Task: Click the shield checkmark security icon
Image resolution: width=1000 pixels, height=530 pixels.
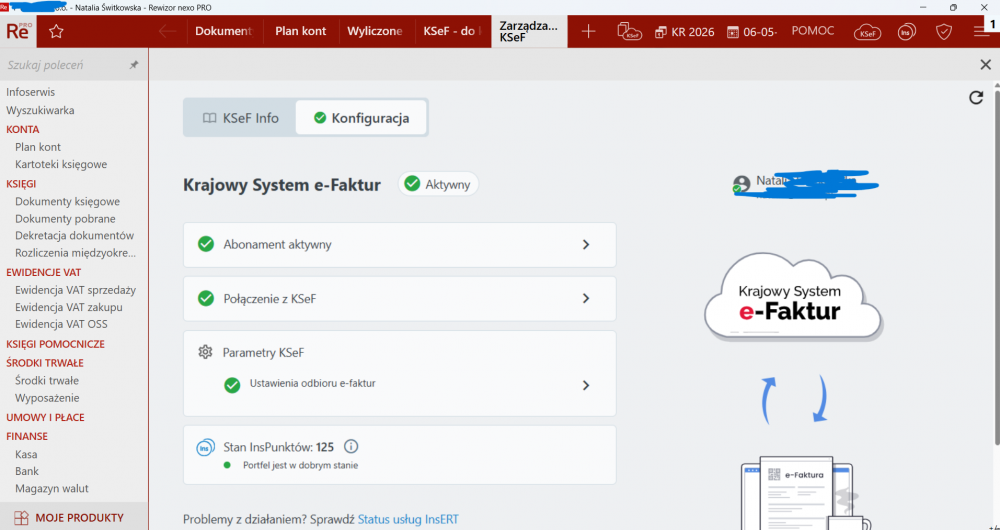Action: (944, 32)
